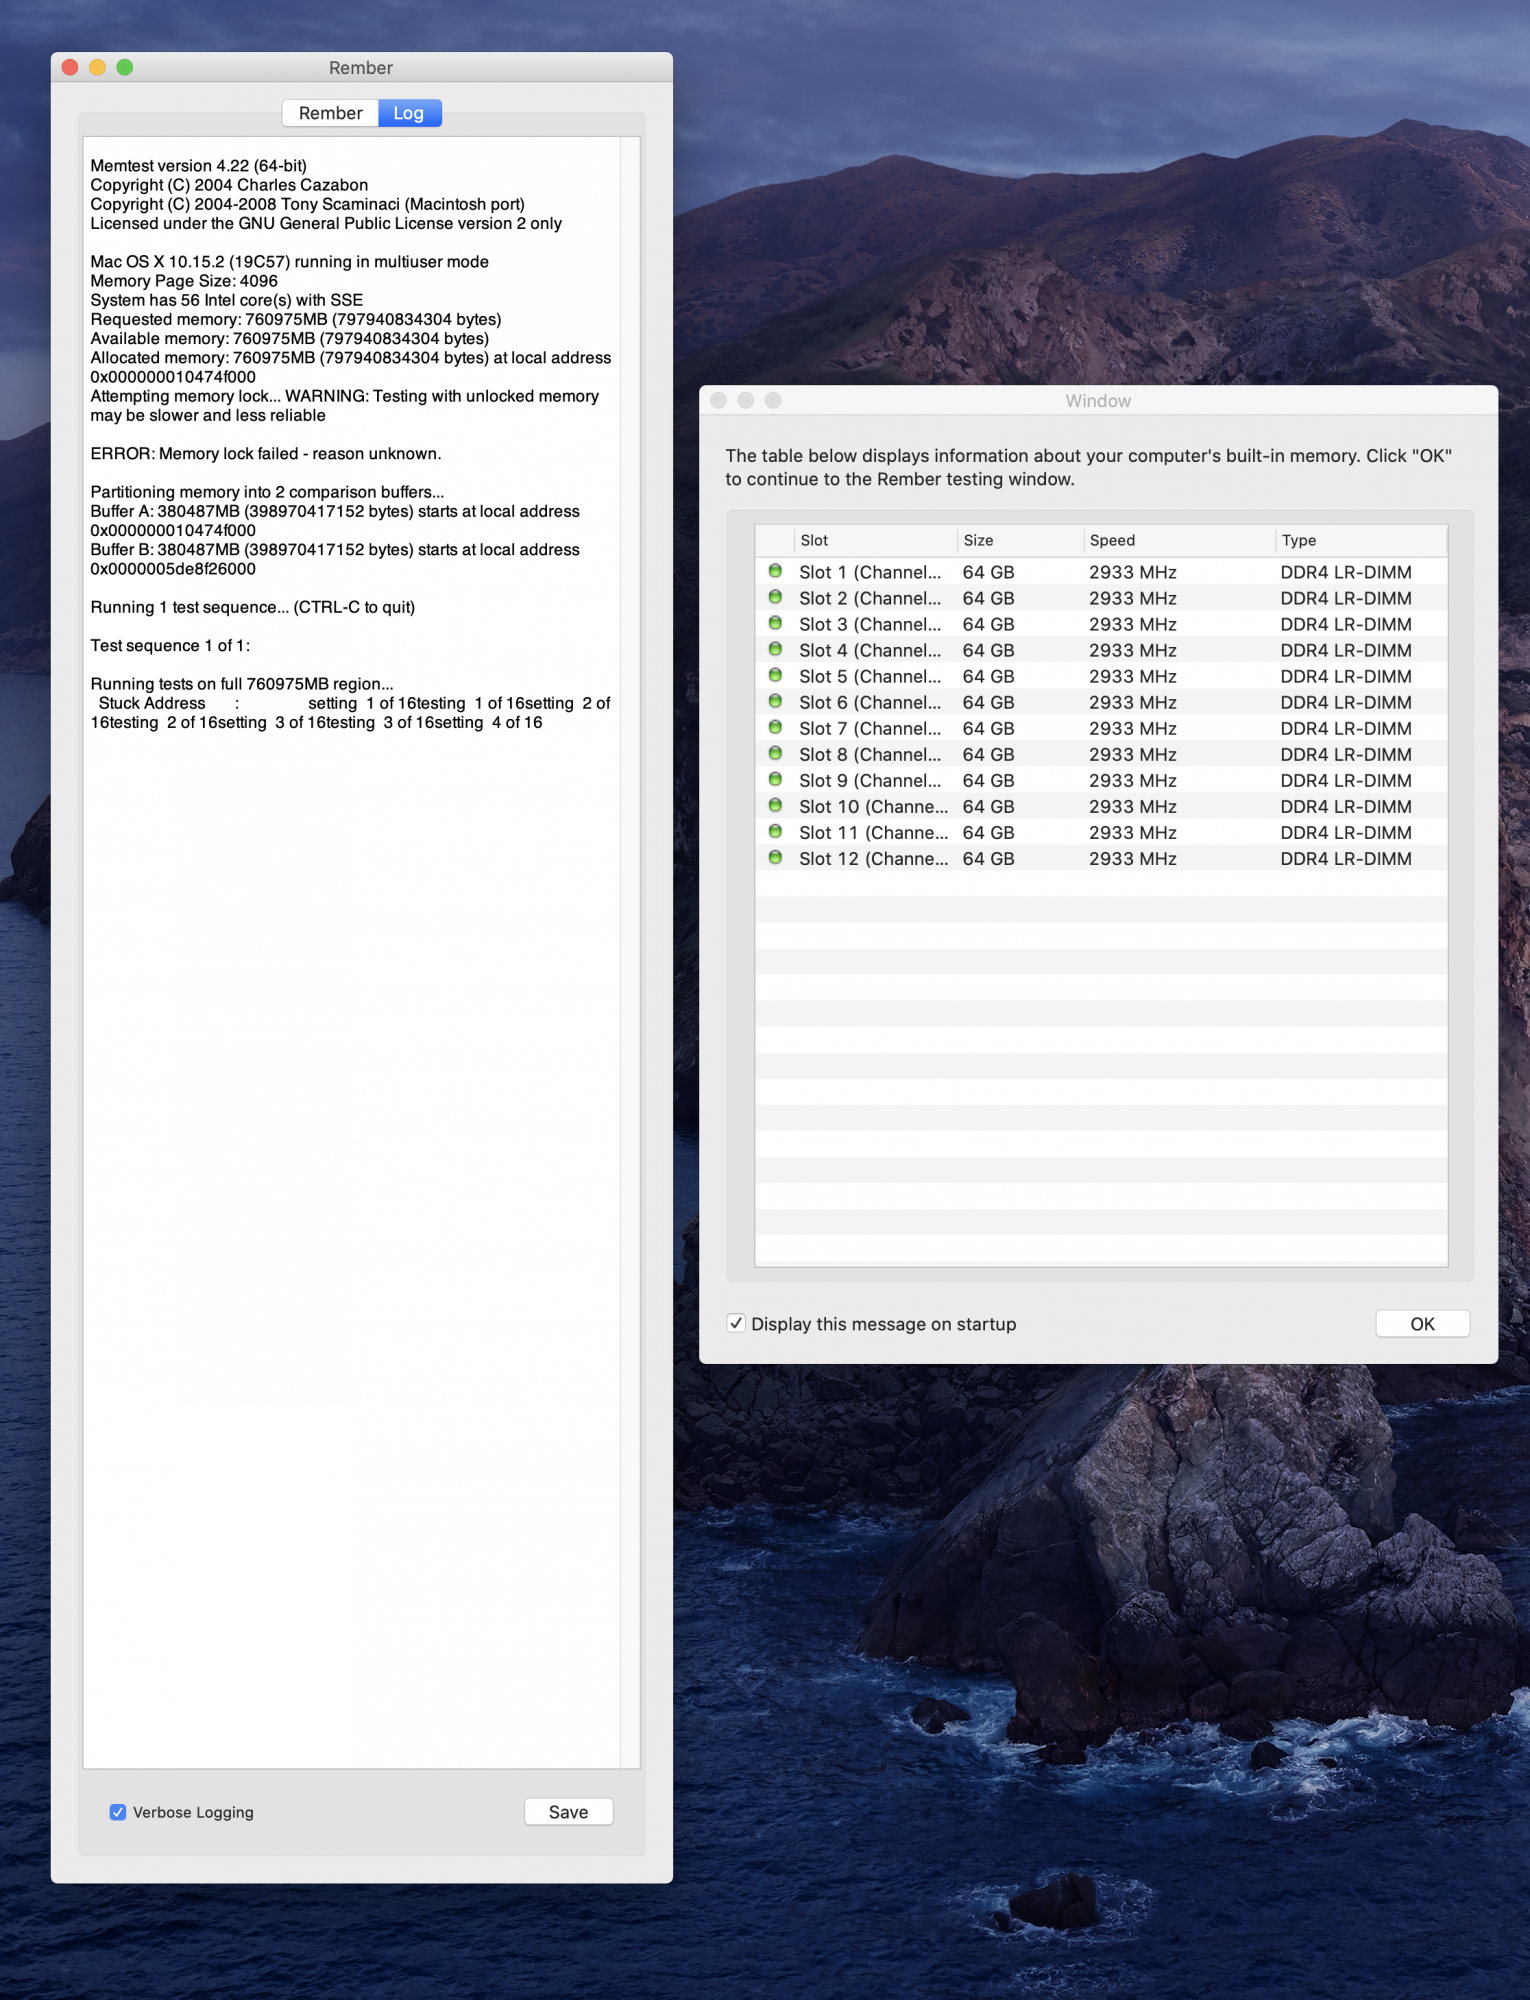Click DDR4 LR-DIMM type of Slot 7
Viewport: 1530px width, 2000px height.
[x=1346, y=728]
